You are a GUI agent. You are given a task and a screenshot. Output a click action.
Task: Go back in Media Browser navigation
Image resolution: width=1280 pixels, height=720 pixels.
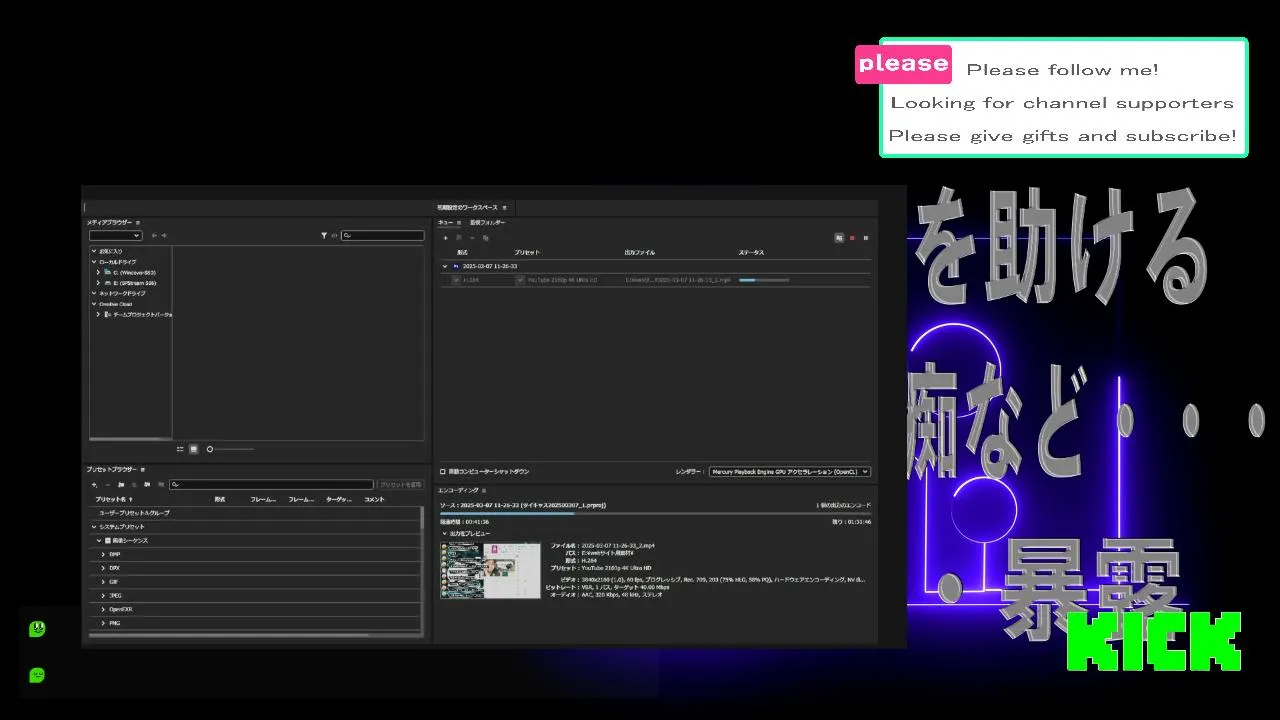coord(154,236)
